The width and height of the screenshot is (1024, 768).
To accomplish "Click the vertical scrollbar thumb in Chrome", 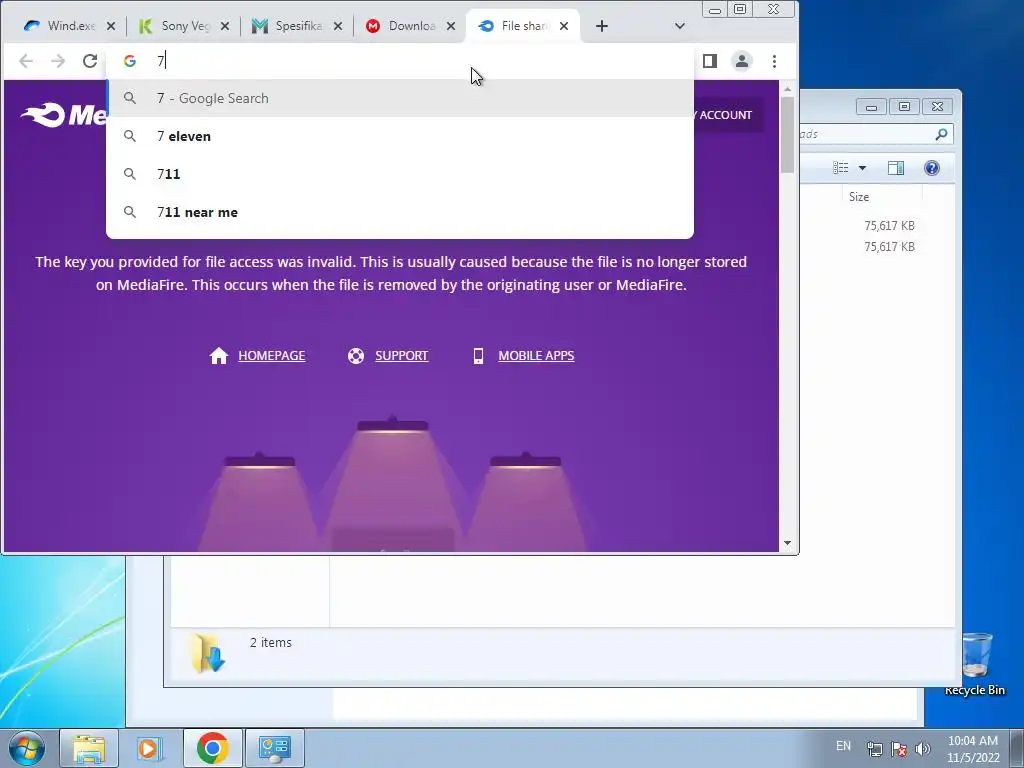I will tap(788, 135).
